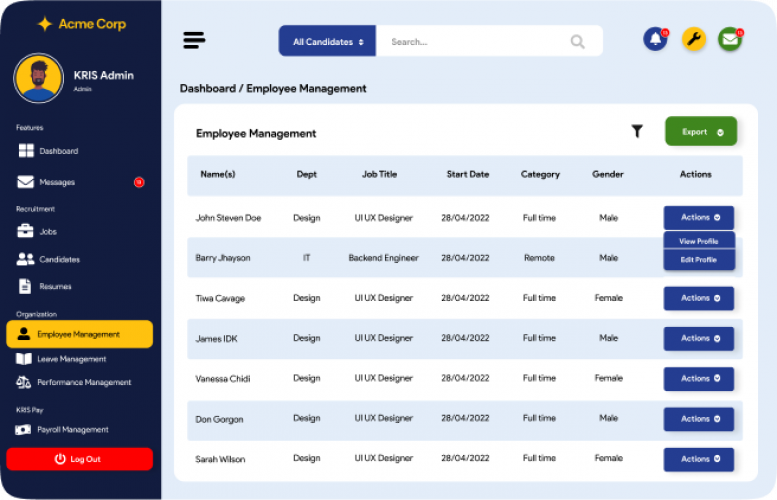Click the Dept column header

[x=306, y=174]
